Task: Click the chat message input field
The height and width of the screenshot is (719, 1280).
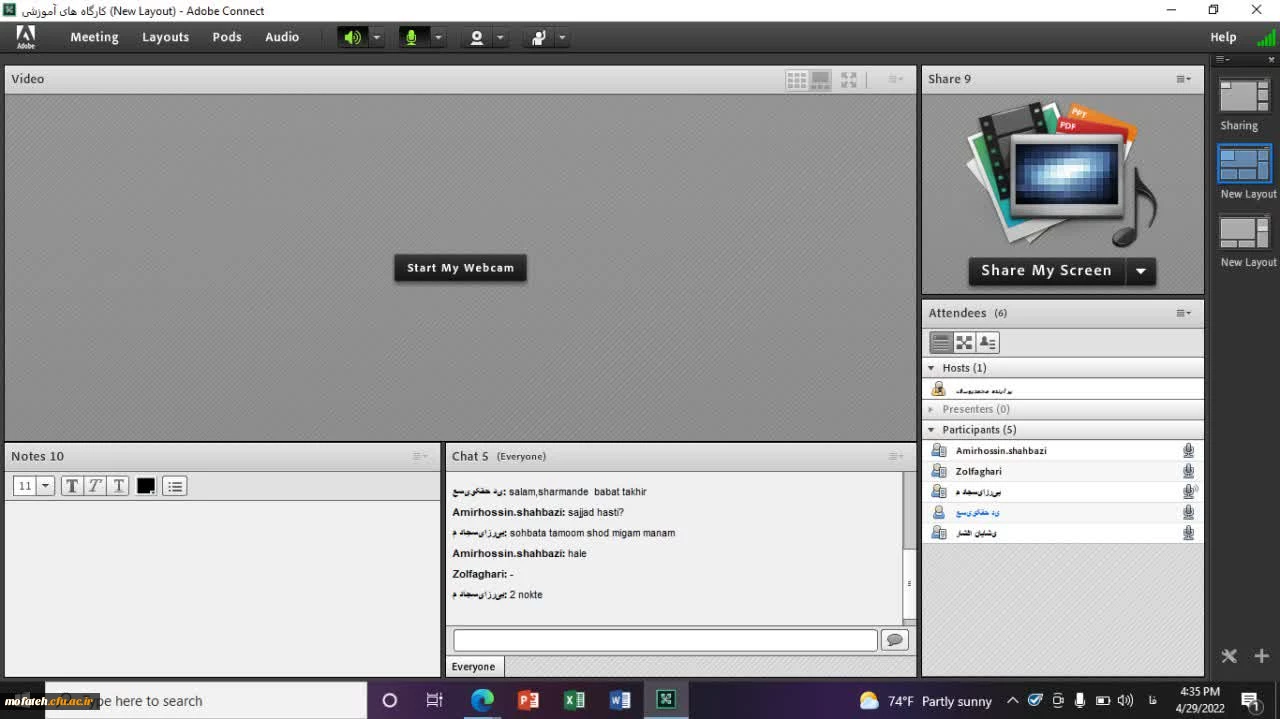Action: (x=665, y=640)
